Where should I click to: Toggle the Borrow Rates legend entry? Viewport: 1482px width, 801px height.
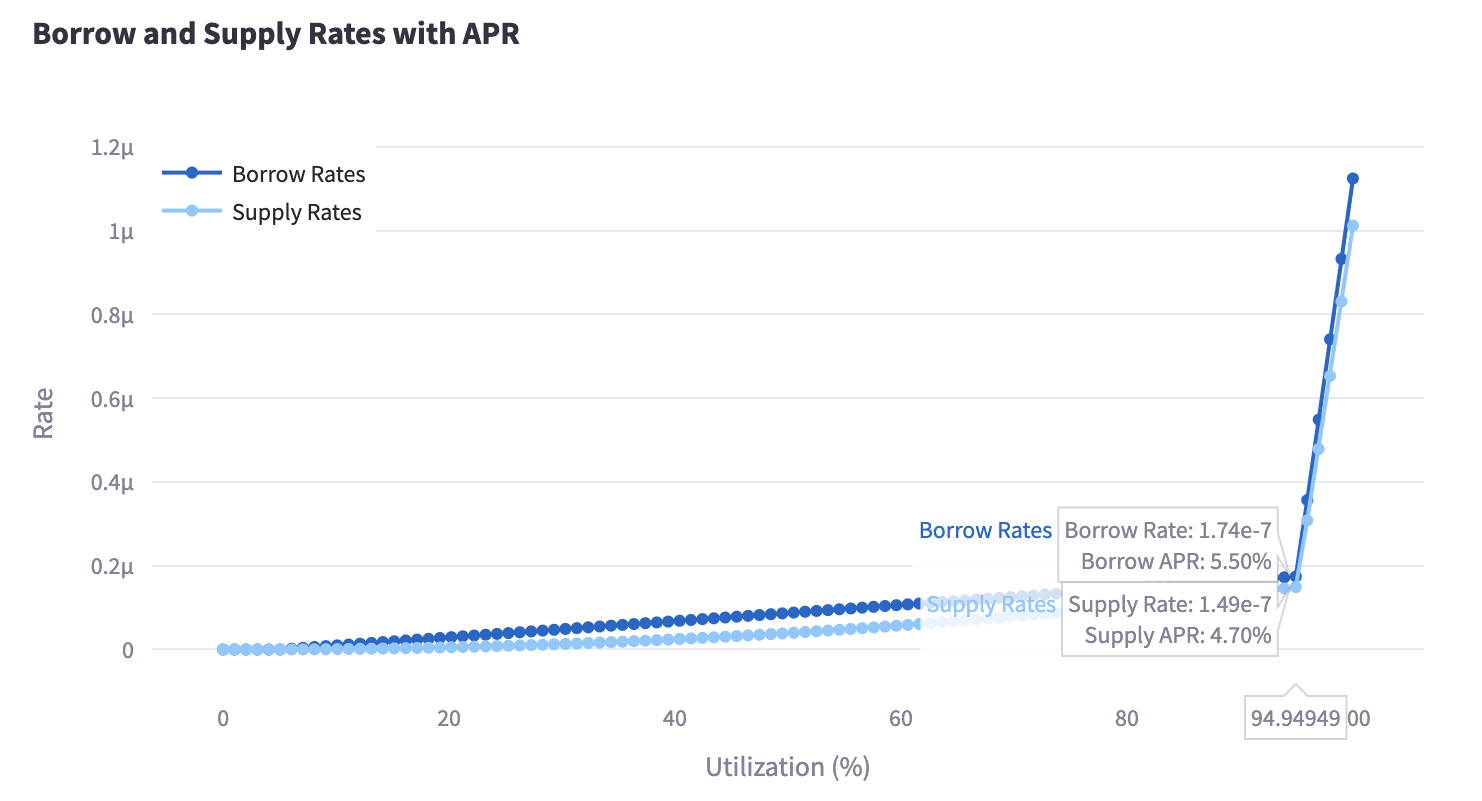click(298, 174)
